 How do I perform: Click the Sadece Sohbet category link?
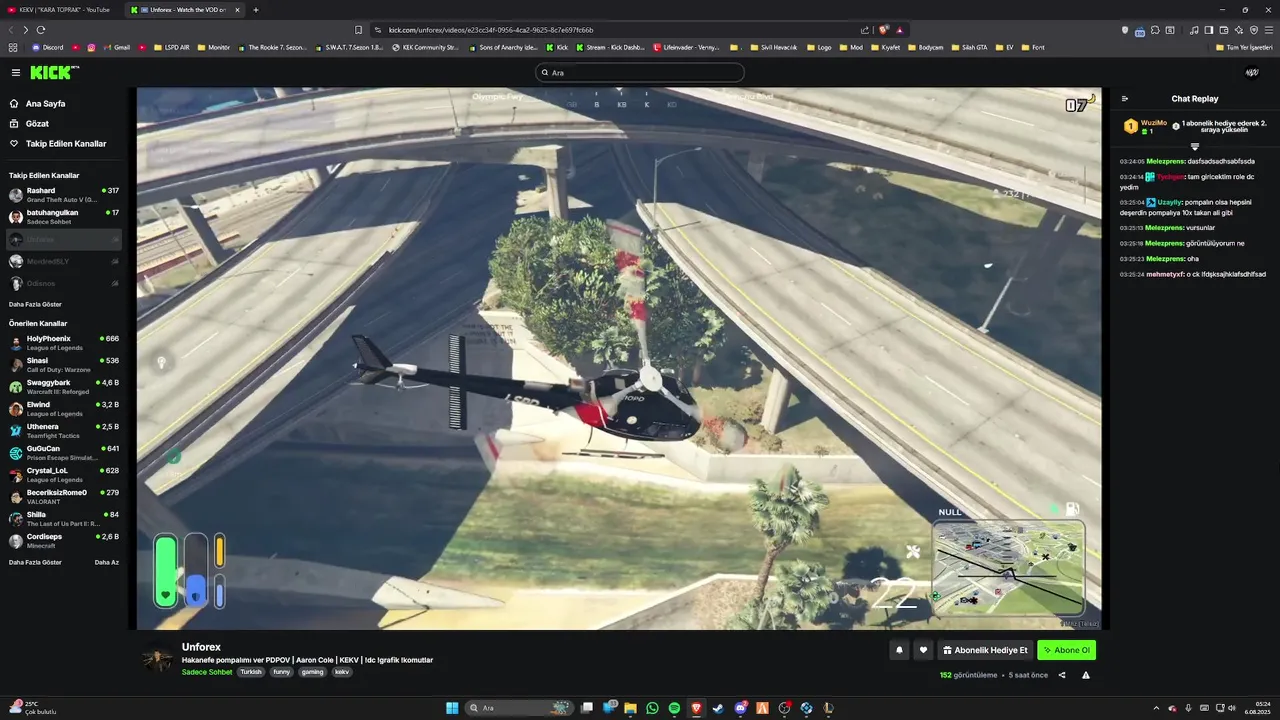pos(207,672)
